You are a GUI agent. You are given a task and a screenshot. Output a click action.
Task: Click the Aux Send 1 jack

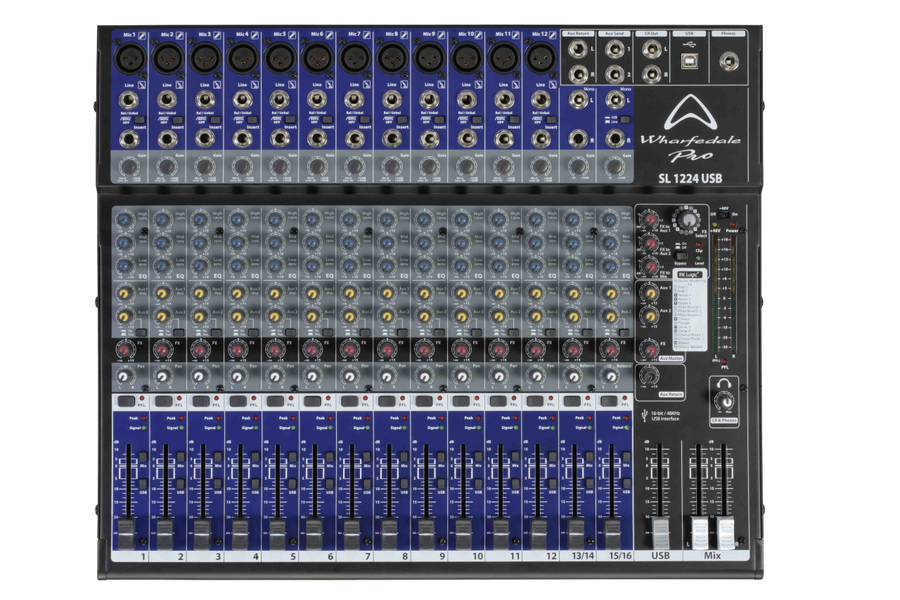tap(614, 50)
